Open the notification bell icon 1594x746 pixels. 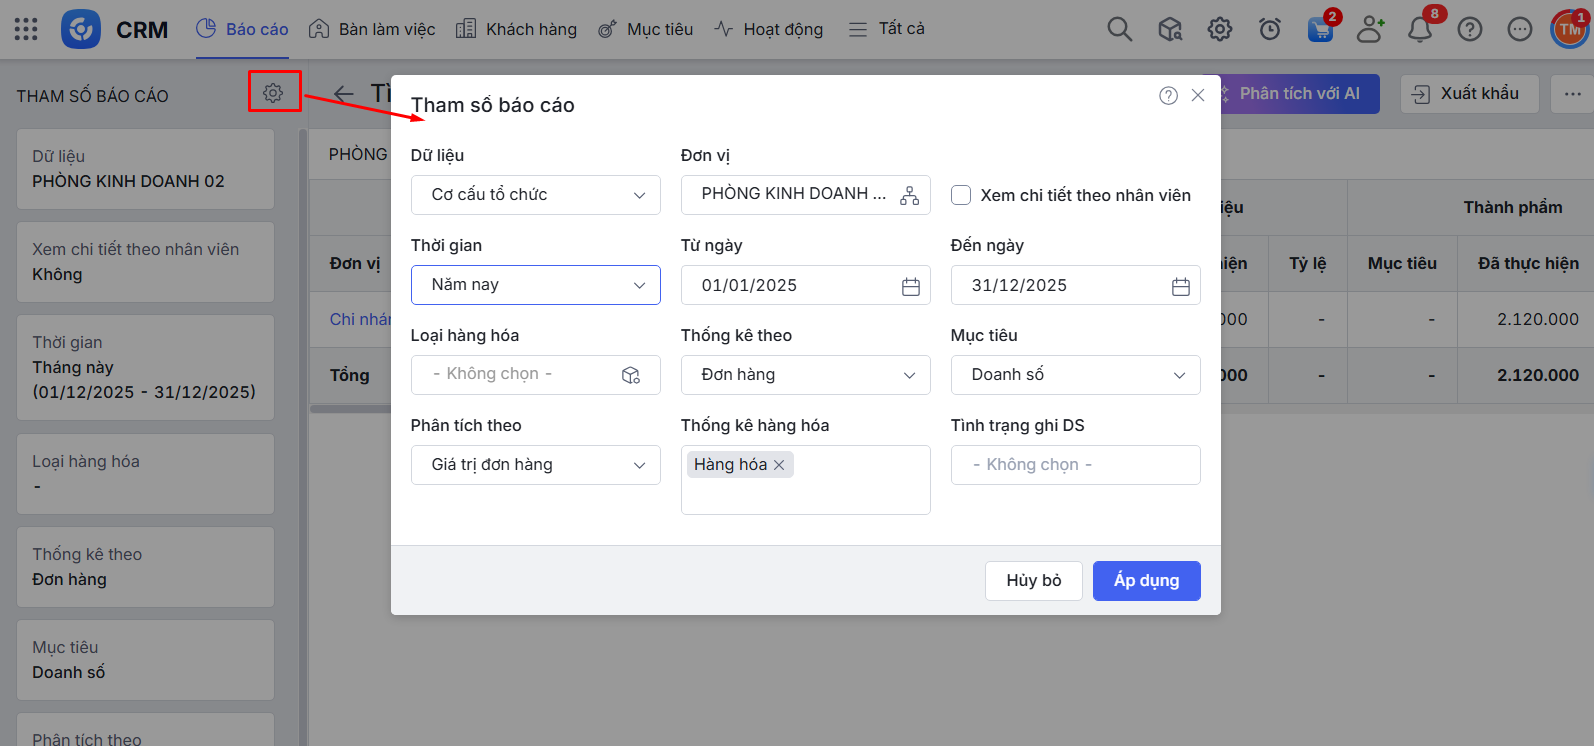click(x=1419, y=30)
